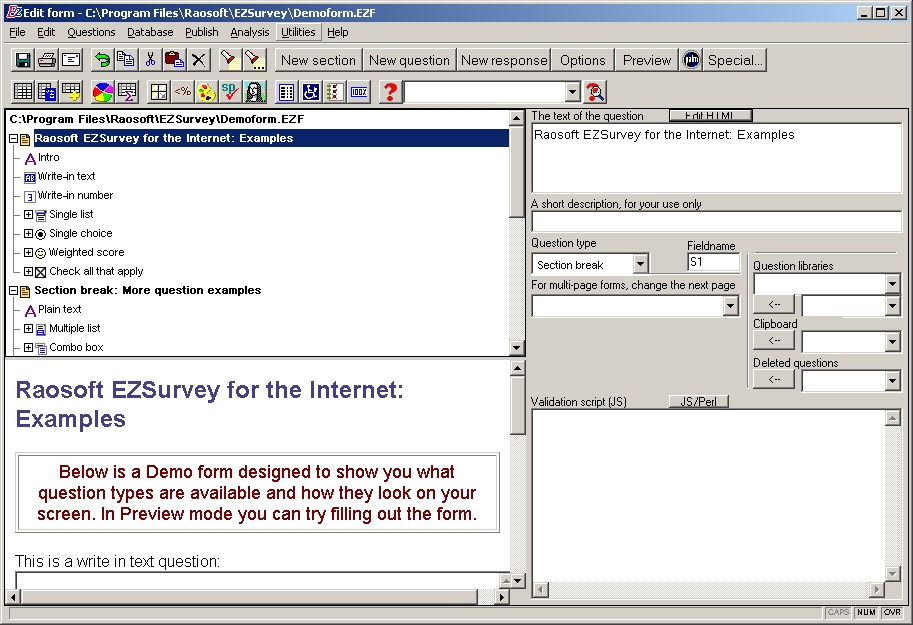Click the wheelchair accessibility icon
The width and height of the screenshot is (913, 625).
(x=310, y=91)
